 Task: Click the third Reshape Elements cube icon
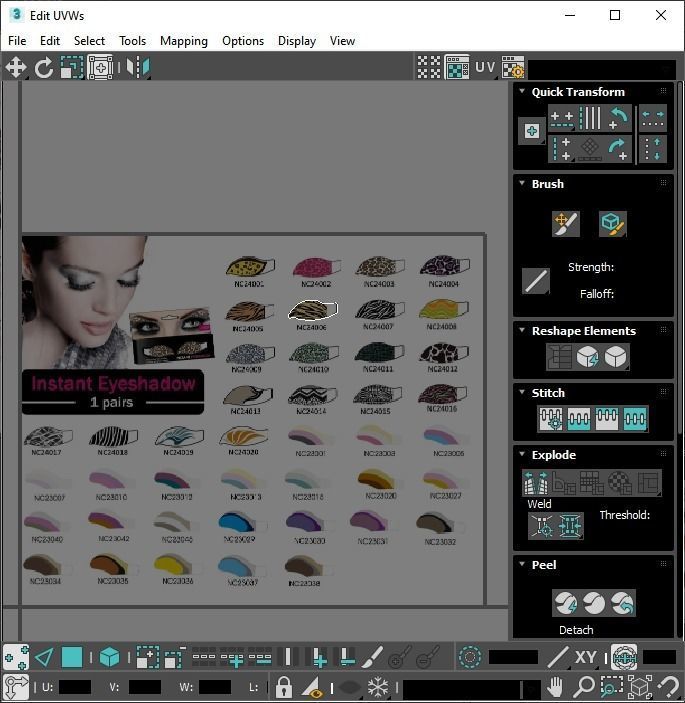pos(615,357)
